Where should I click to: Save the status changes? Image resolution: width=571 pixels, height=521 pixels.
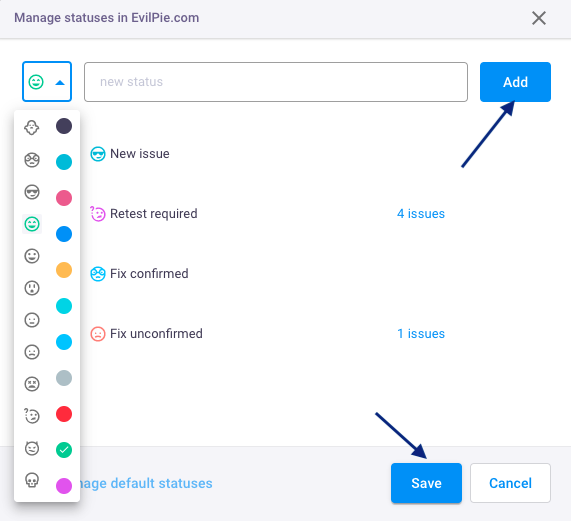426,483
